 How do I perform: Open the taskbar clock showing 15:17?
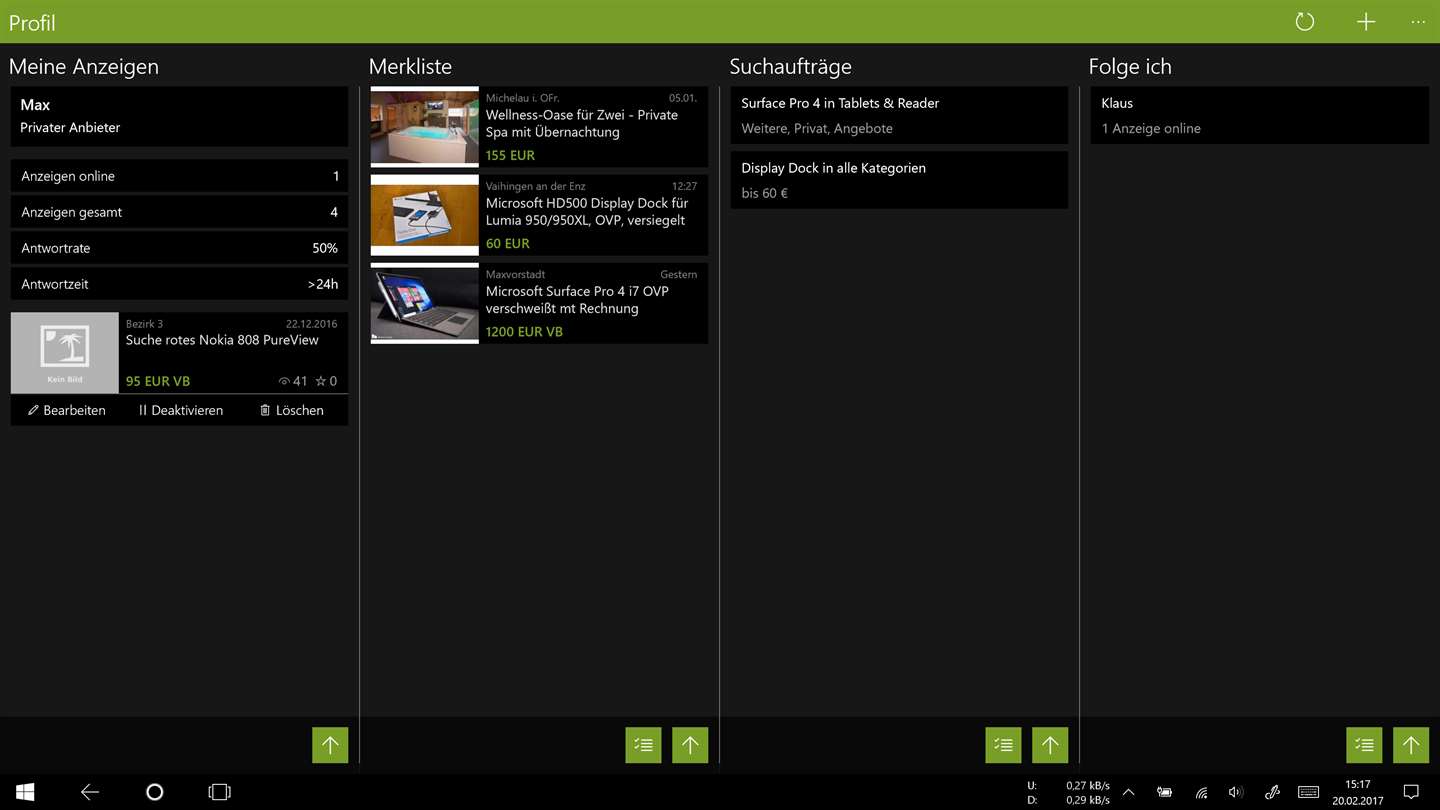click(x=1358, y=792)
